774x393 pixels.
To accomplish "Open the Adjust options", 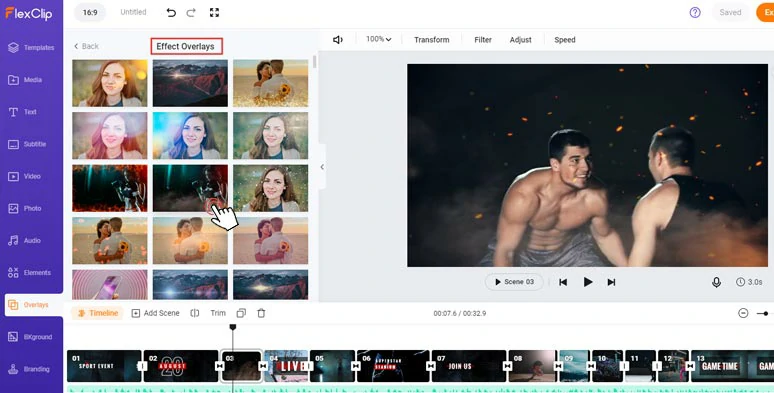I will pos(520,39).
